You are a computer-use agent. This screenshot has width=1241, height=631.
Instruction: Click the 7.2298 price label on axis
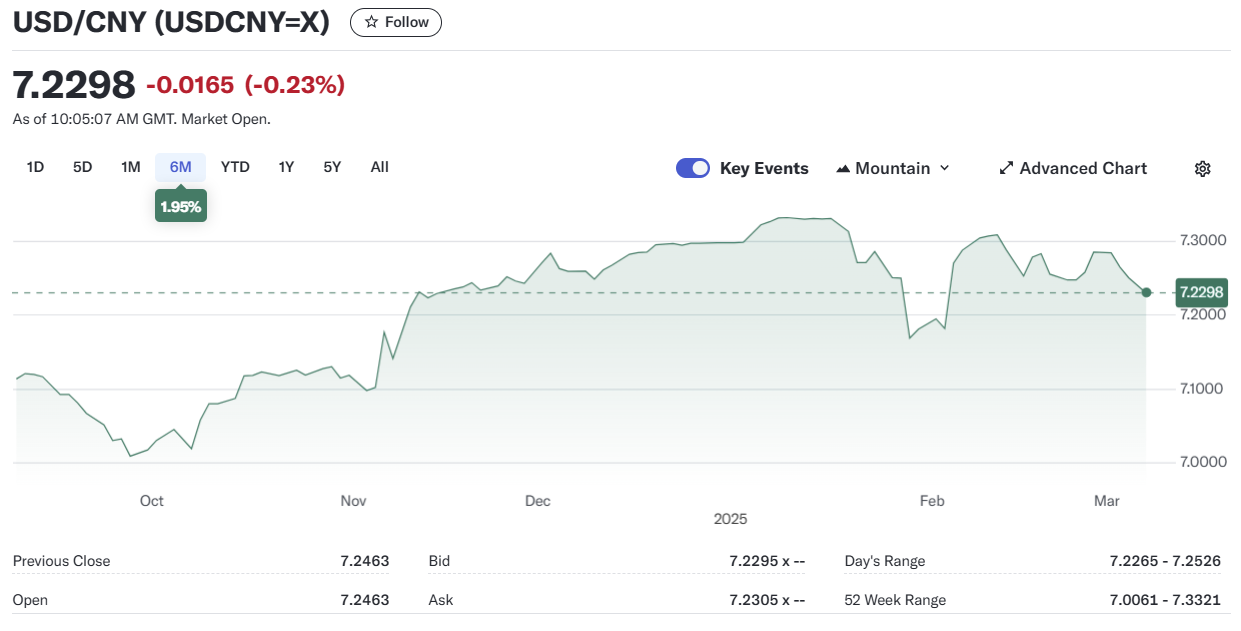1201,292
